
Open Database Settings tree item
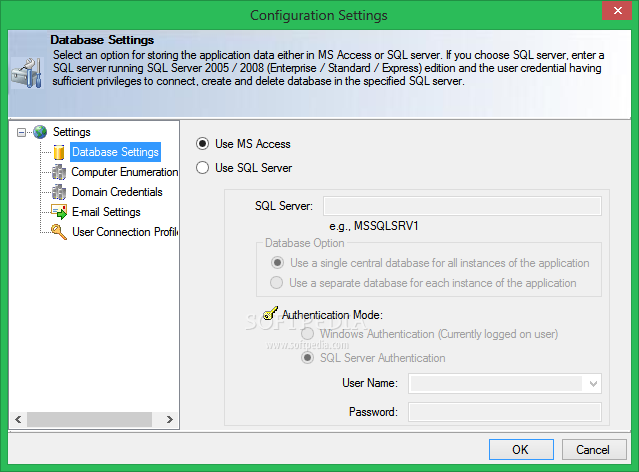pos(115,152)
